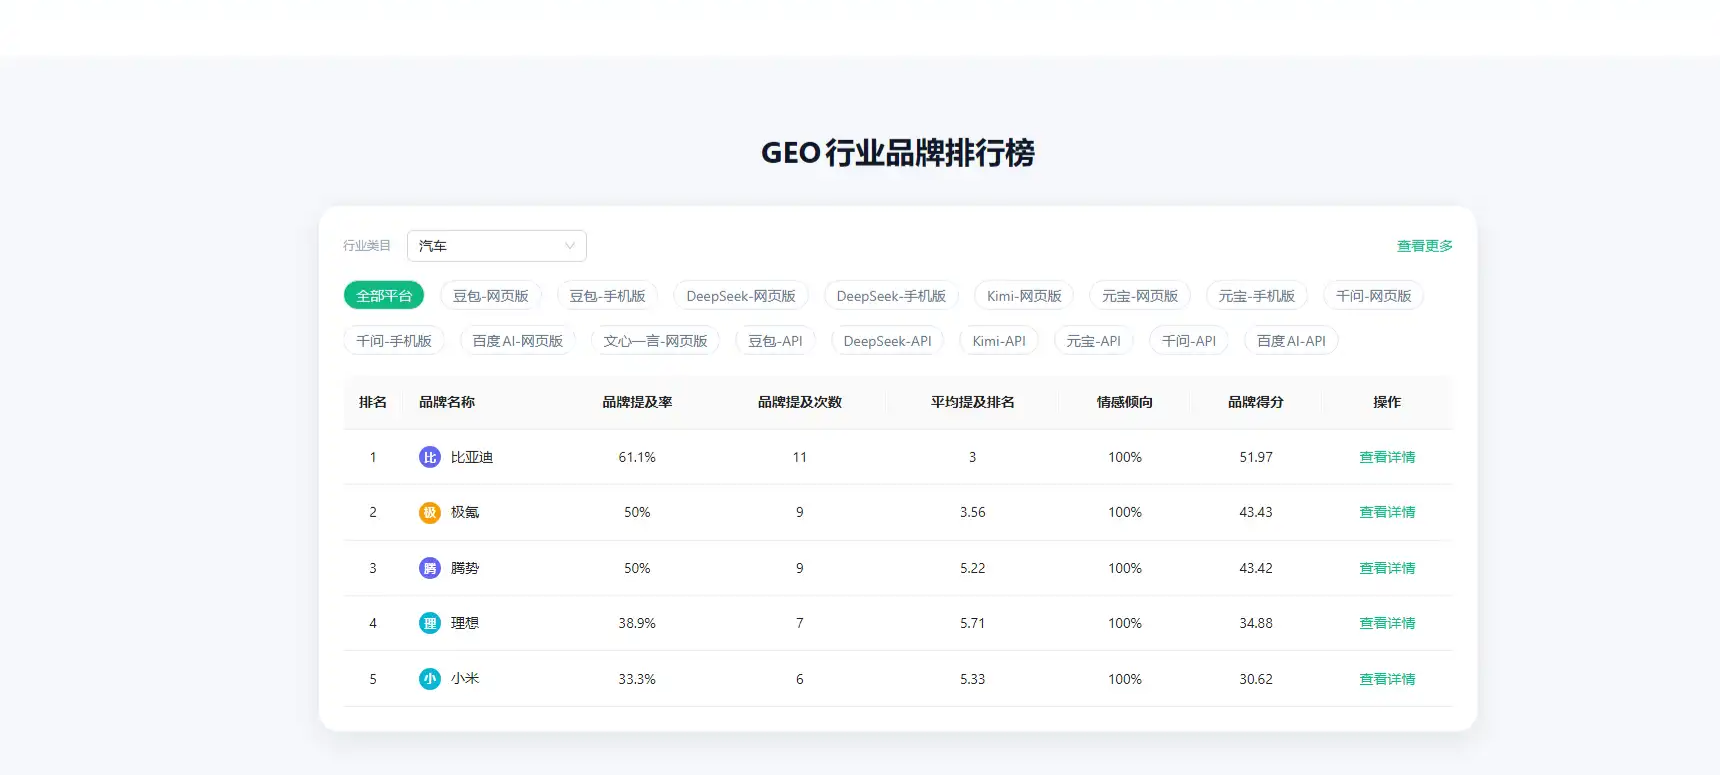This screenshot has width=1720, height=775.
Task: Click the 腾势 purple avatar icon
Action: (x=429, y=568)
